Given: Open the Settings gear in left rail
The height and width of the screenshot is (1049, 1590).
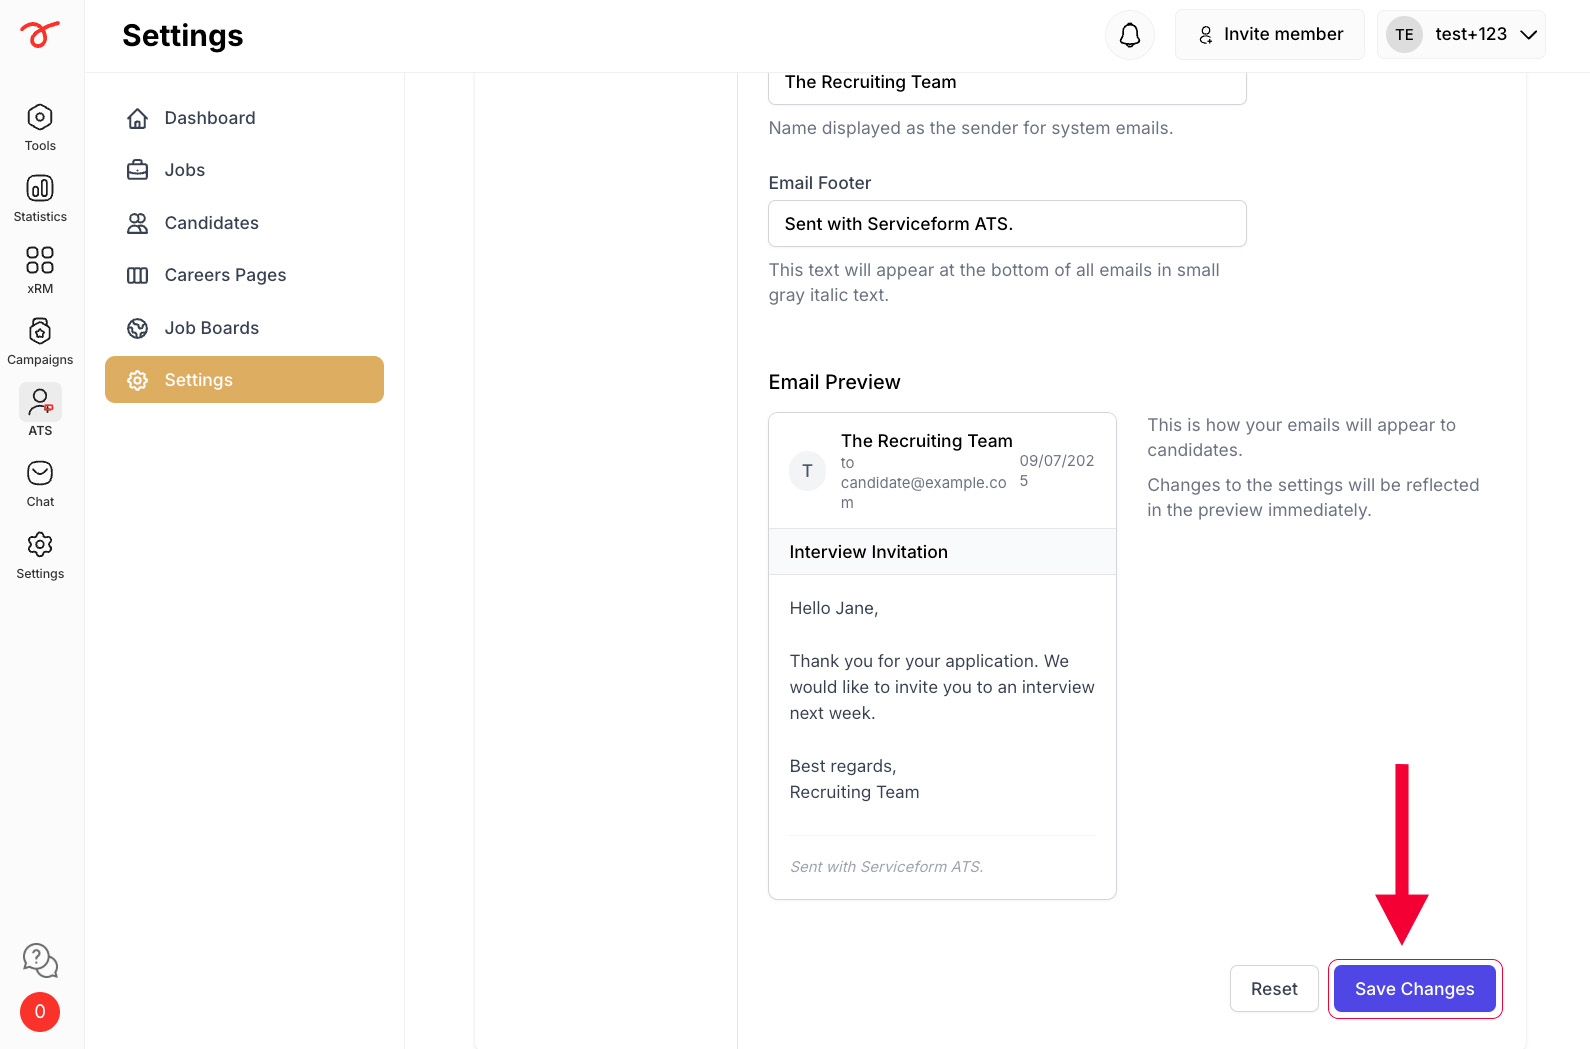Looking at the screenshot, I should 40,545.
